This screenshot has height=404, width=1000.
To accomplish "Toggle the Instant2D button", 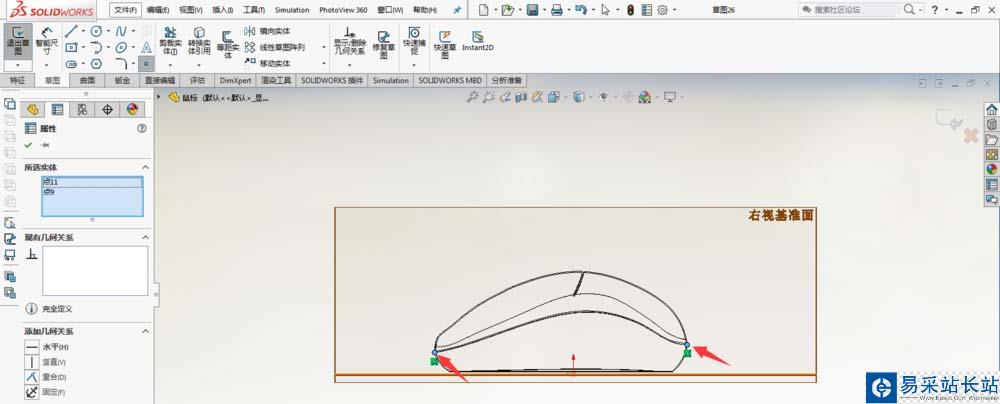I will coord(478,41).
